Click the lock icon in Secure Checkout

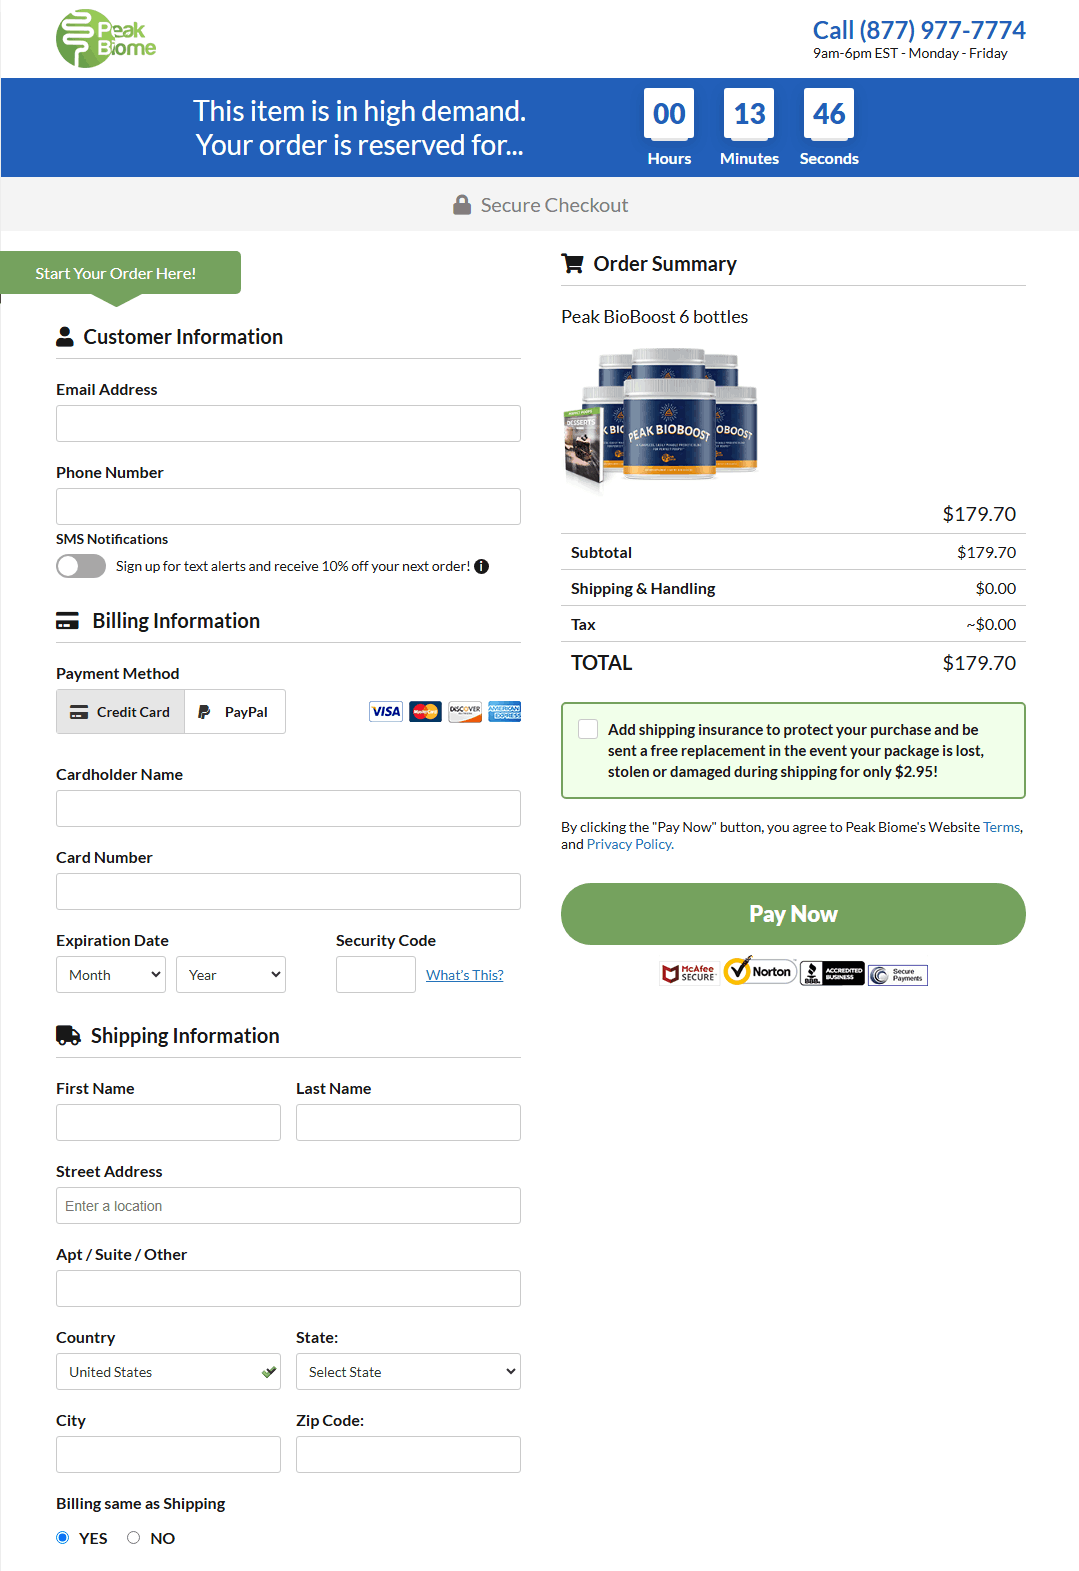pyautogui.click(x=462, y=204)
